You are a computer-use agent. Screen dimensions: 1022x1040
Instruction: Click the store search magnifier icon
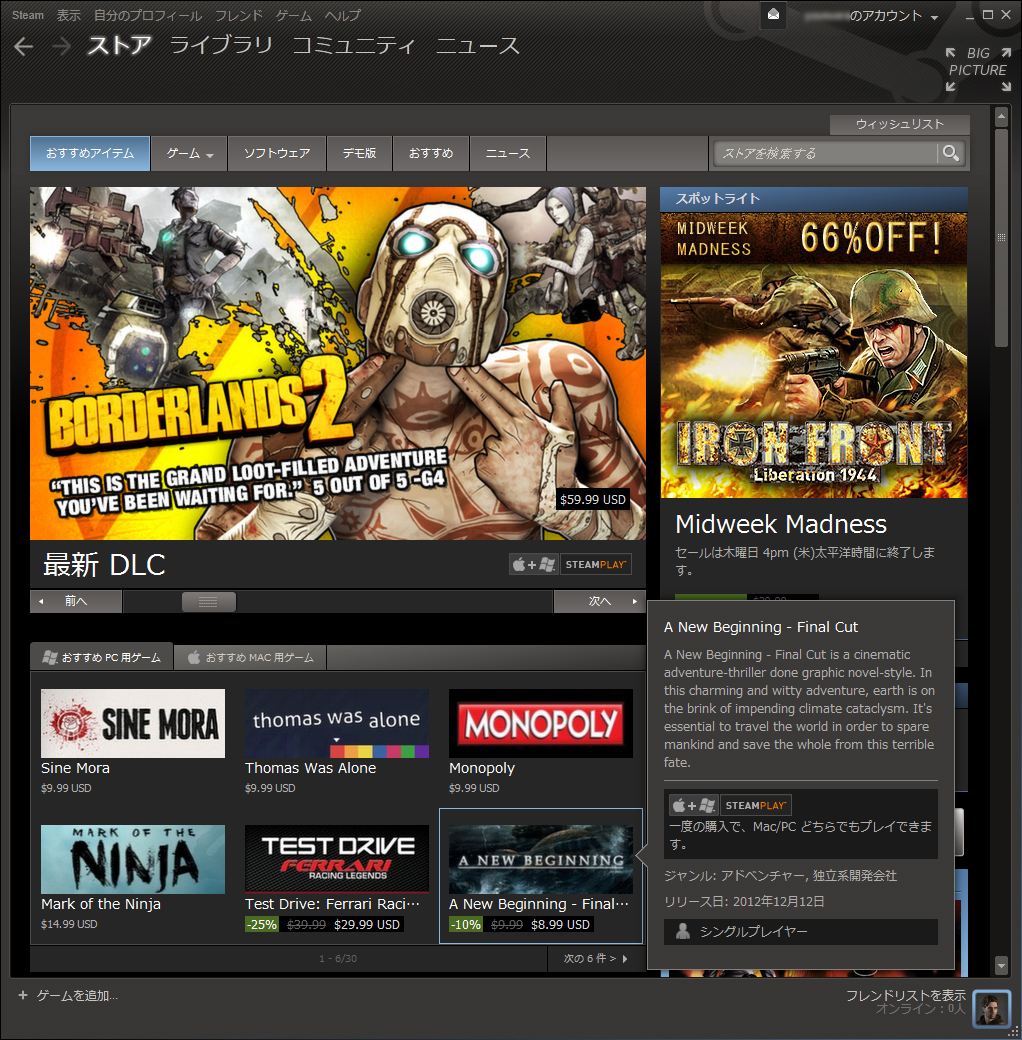pos(951,153)
